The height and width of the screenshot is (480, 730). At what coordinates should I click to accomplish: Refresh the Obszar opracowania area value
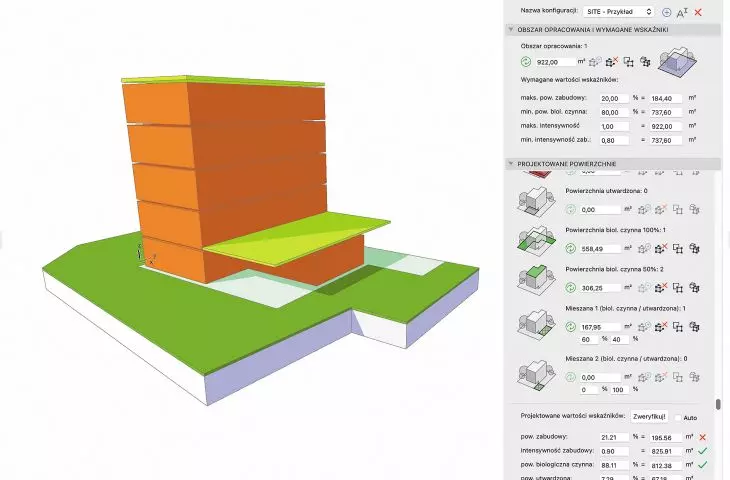(526, 61)
